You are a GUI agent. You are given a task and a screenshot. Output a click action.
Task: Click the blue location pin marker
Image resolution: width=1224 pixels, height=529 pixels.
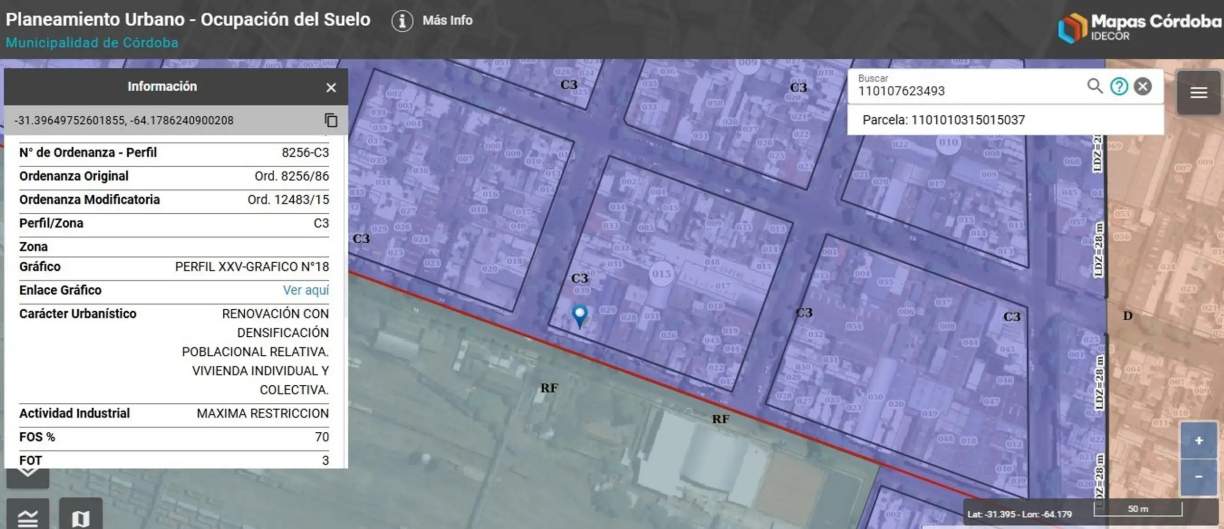(579, 316)
